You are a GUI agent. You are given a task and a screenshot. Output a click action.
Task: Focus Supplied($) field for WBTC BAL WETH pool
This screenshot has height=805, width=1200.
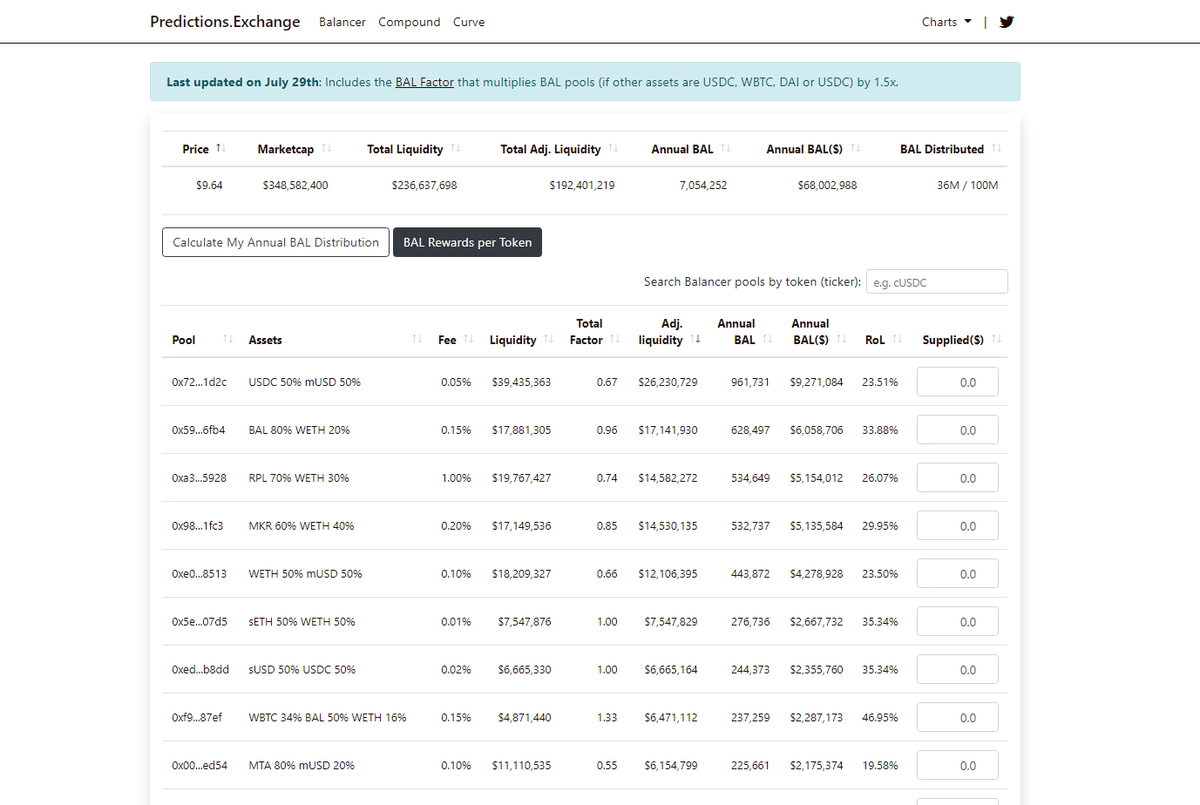click(x=958, y=718)
